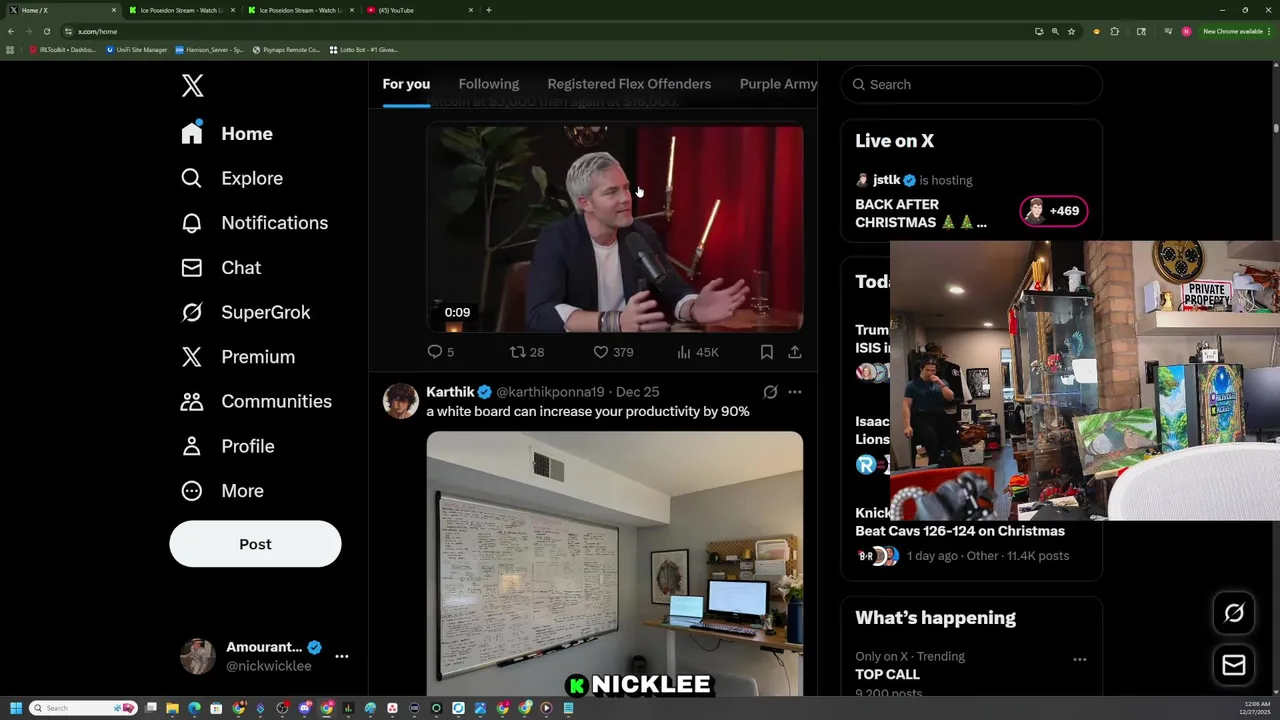Open Chat in the sidebar
This screenshot has width=1280, height=720.
click(x=221, y=268)
